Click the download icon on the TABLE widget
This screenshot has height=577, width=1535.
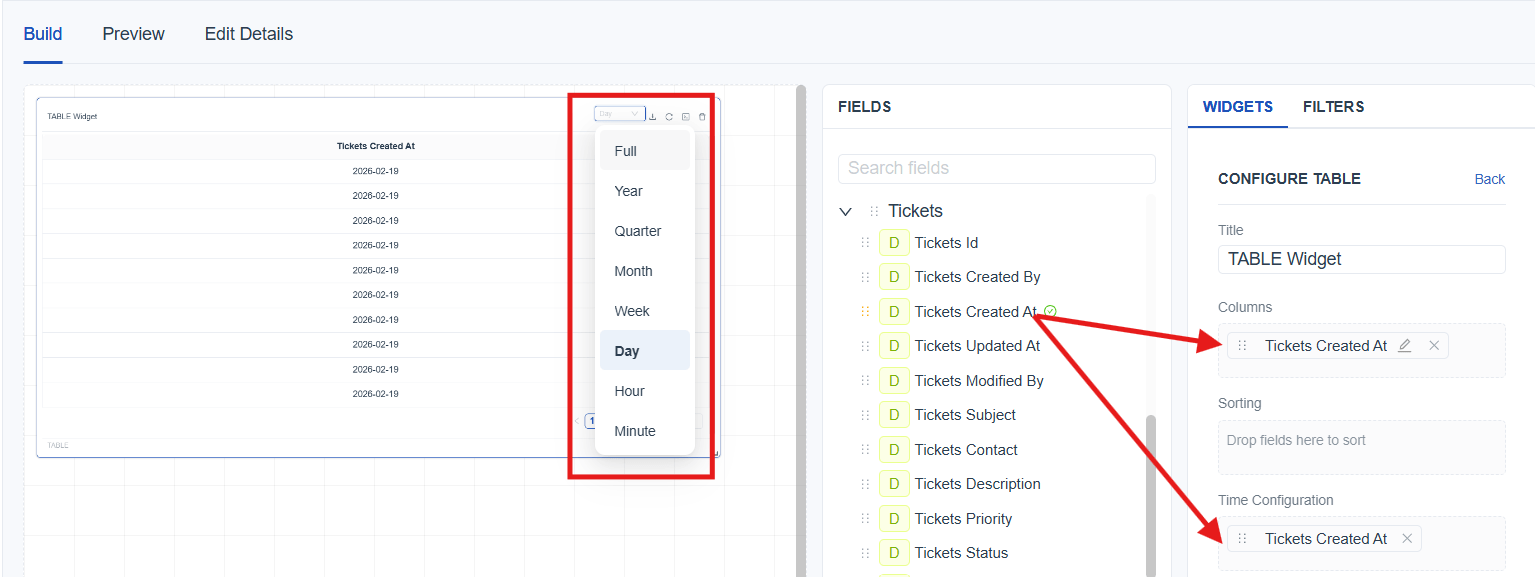click(x=653, y=117)
